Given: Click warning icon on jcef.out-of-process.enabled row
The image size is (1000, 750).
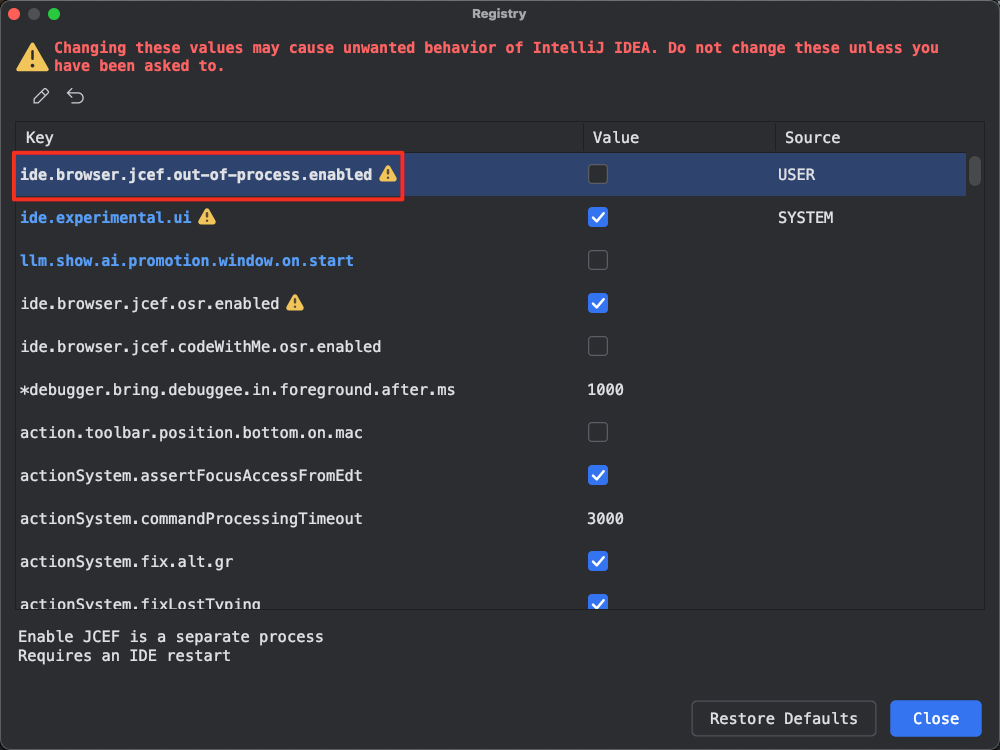Looking at the screenshot, I should 388,174.
